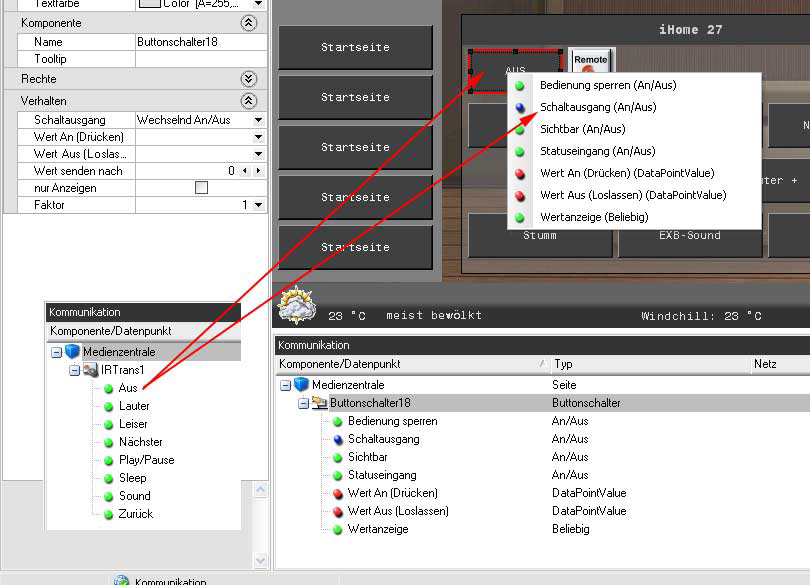The height and width of the screenshot is (585, 810).
Task: Collapse the Medienzentrale node in left tree
Action: pyautogui.click(x=56, y=352)
